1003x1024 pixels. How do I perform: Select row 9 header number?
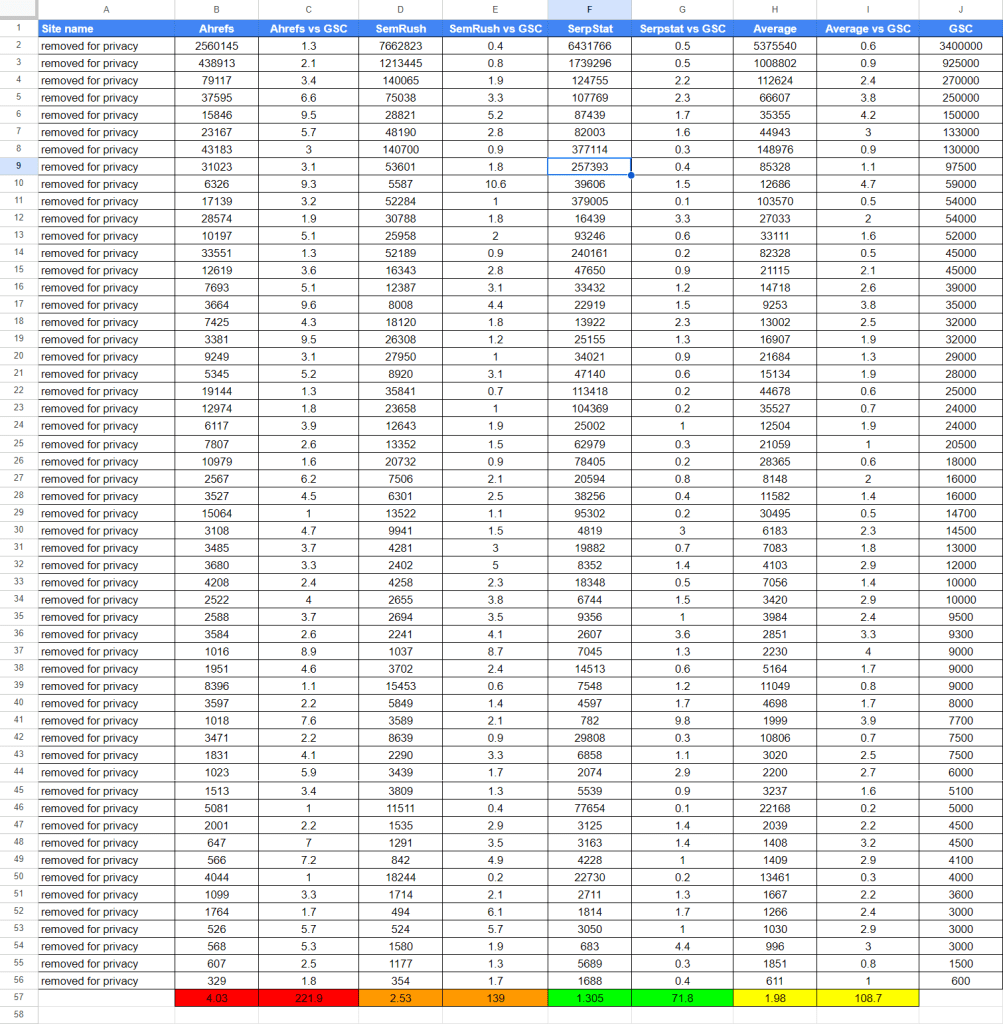(x=18, y=167)
